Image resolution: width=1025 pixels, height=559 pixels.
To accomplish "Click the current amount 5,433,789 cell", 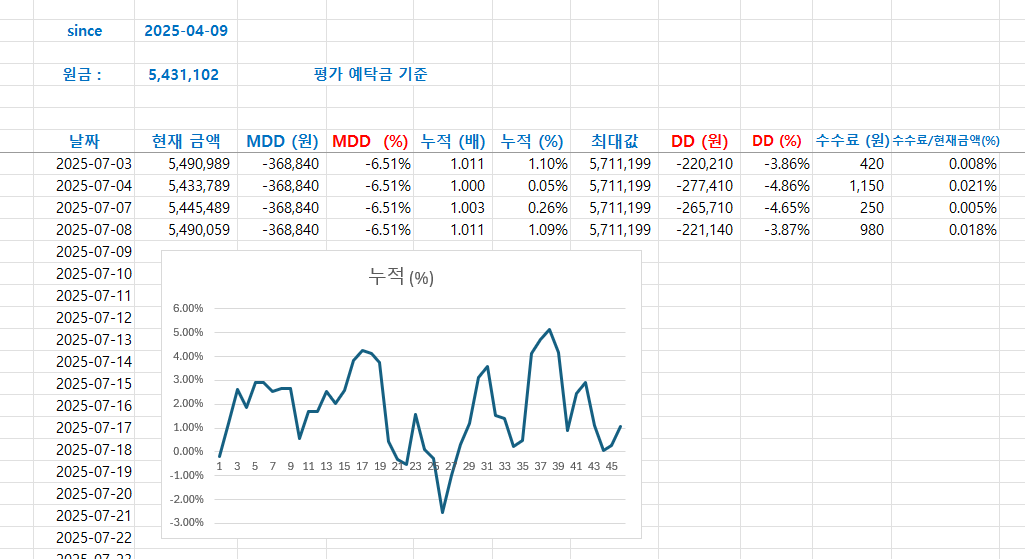I will (x=186, y=186).
